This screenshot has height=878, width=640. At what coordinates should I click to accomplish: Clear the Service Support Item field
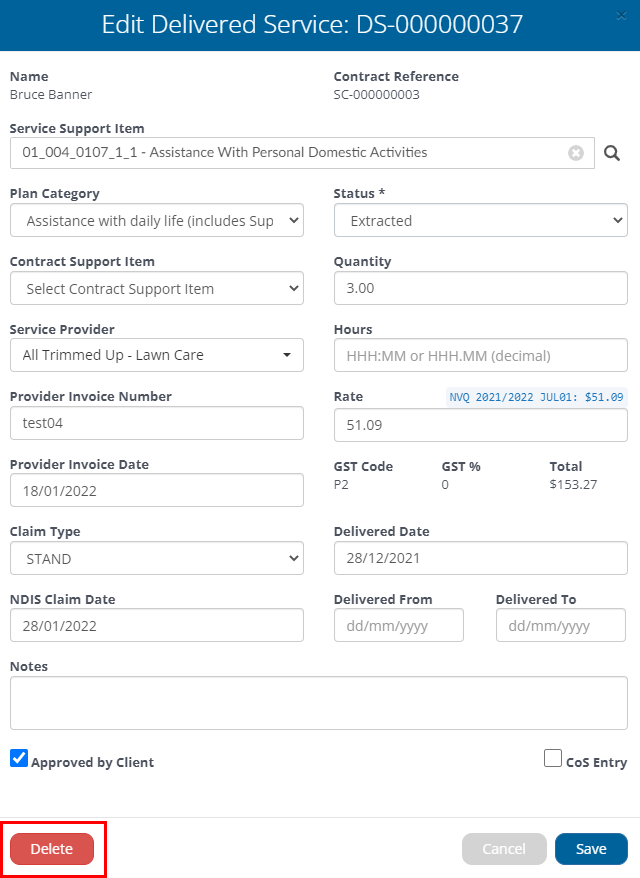576,153
